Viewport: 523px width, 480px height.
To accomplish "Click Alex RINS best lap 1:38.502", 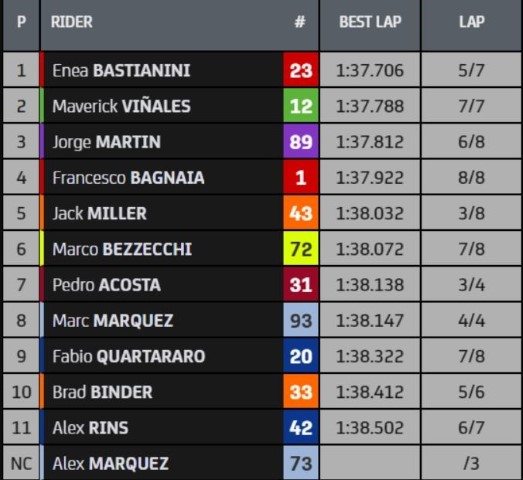I will pos(370,428).
